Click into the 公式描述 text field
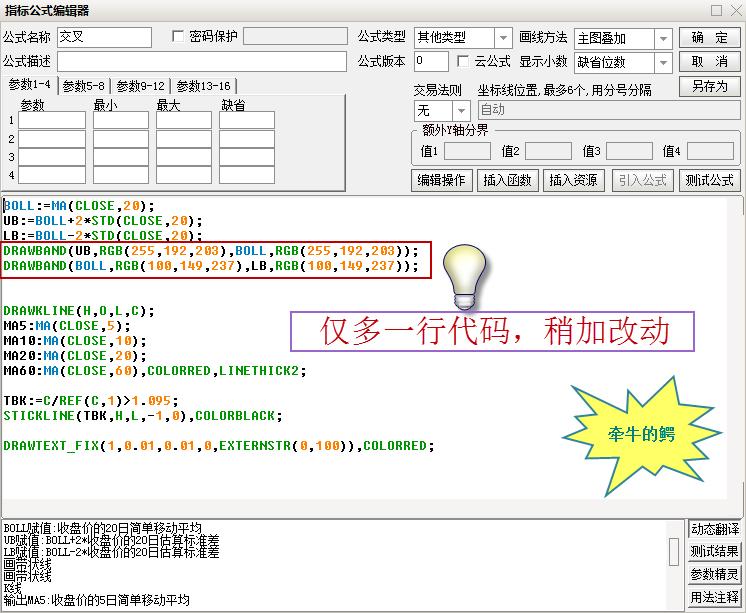This screenshot has height=613, width=746. [202, 62]
